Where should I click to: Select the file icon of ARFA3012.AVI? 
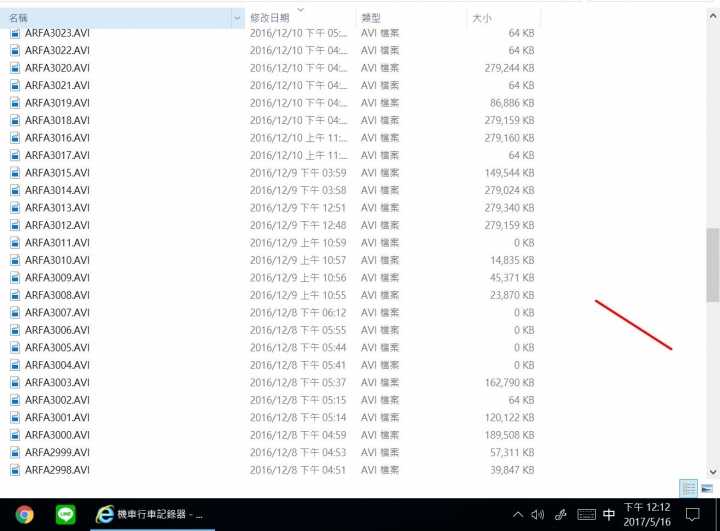click(15, 225)
